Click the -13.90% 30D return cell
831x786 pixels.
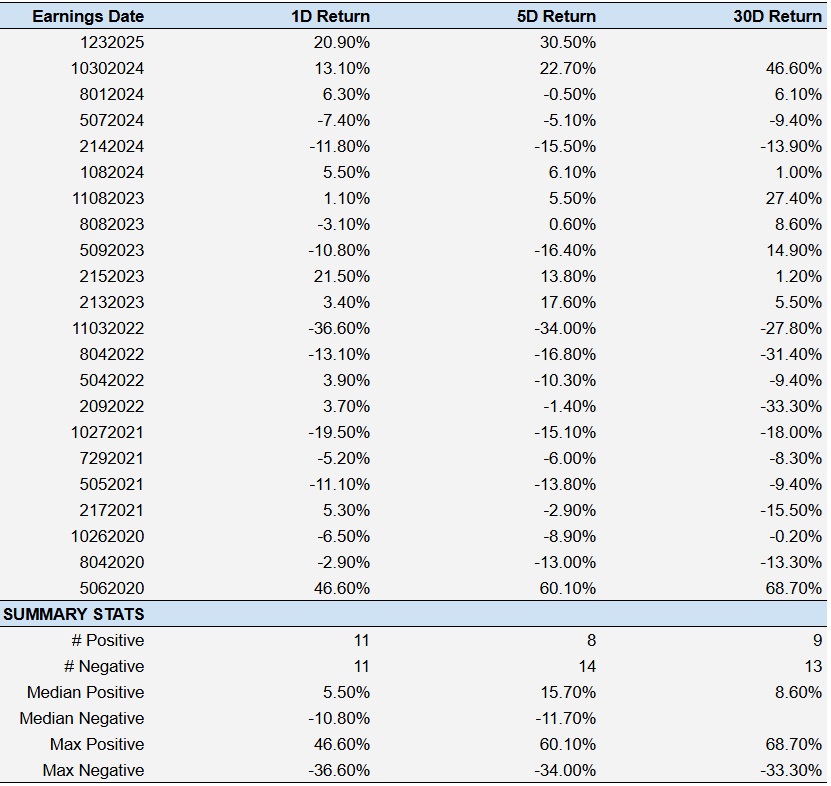(791, 146)
